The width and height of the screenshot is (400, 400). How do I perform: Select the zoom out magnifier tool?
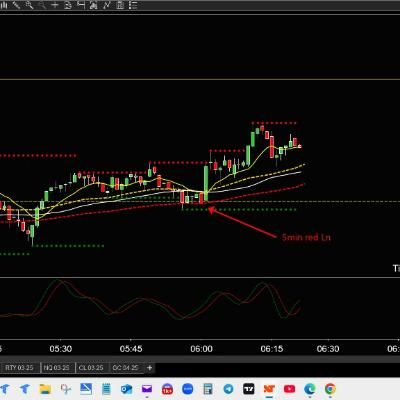coord(42,5)
